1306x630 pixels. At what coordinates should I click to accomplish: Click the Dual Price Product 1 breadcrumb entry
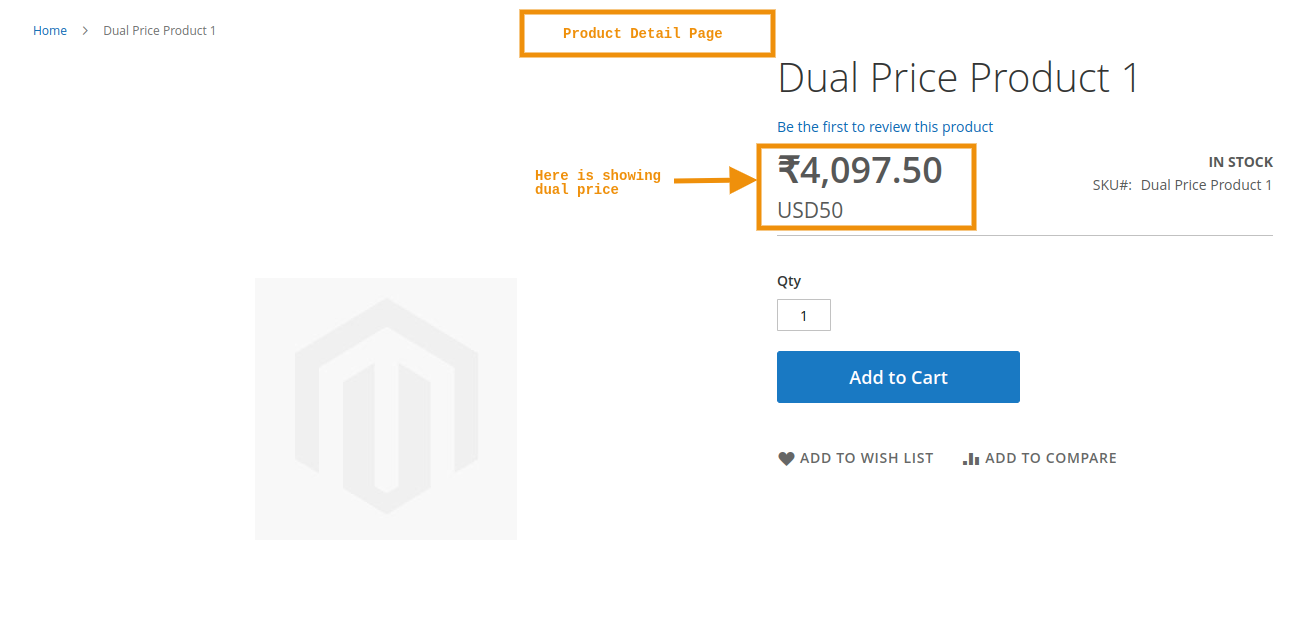(x=159, y=30)
